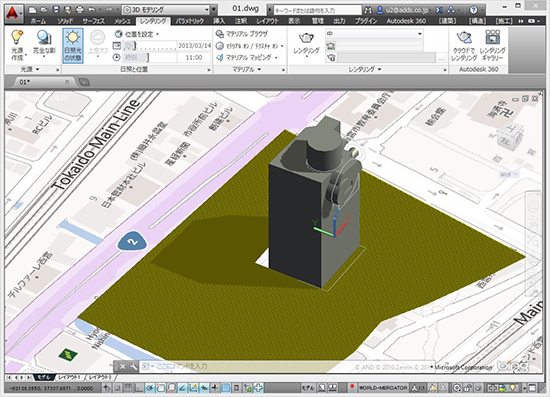Expand the マテリアル panel title
Screen dimensions: 550x397
click(x=247, y=69)
